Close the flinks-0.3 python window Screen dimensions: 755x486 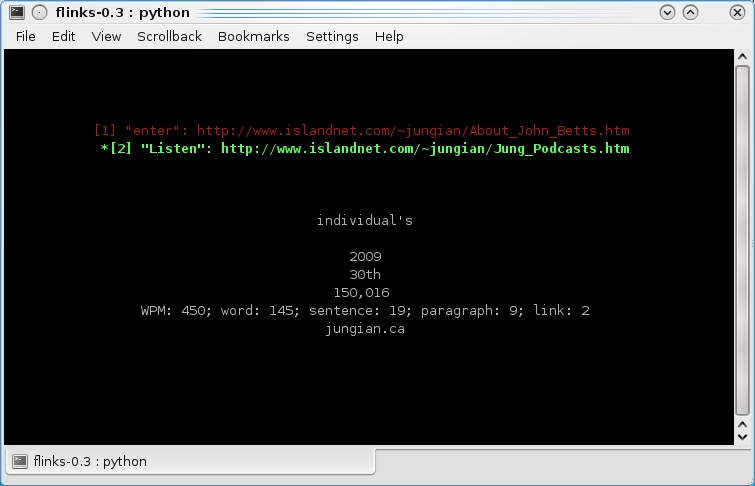tap(737, 12)
